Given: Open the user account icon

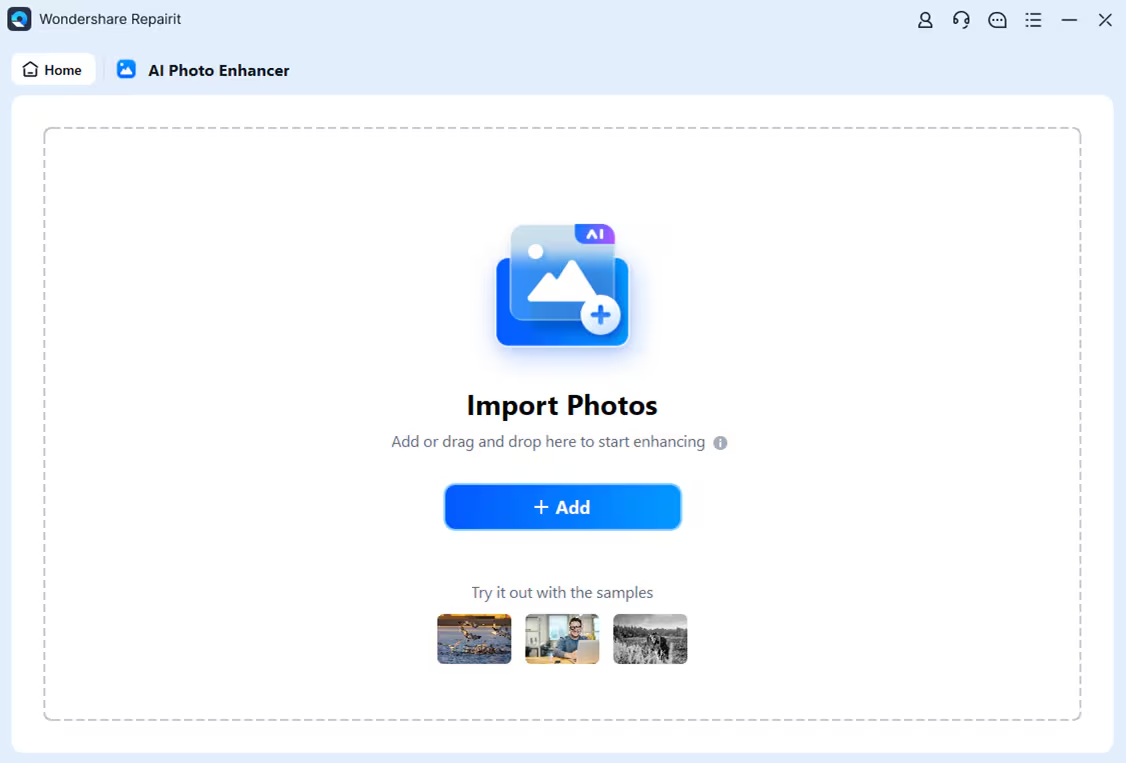Looking at the screenshot, I should point(925,20).
